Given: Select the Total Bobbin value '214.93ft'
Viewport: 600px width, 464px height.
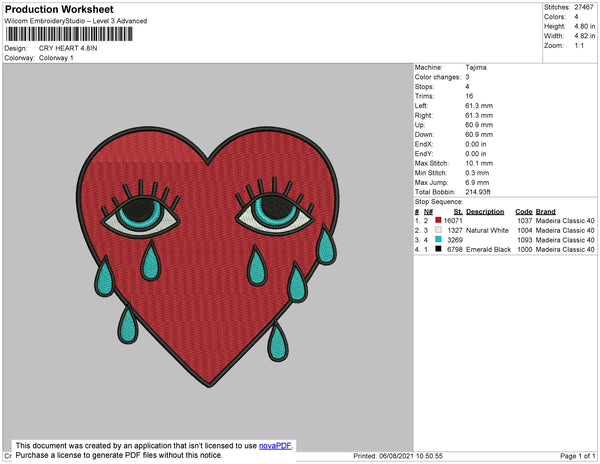Looking at the screenshot, I should click(478, 192).
